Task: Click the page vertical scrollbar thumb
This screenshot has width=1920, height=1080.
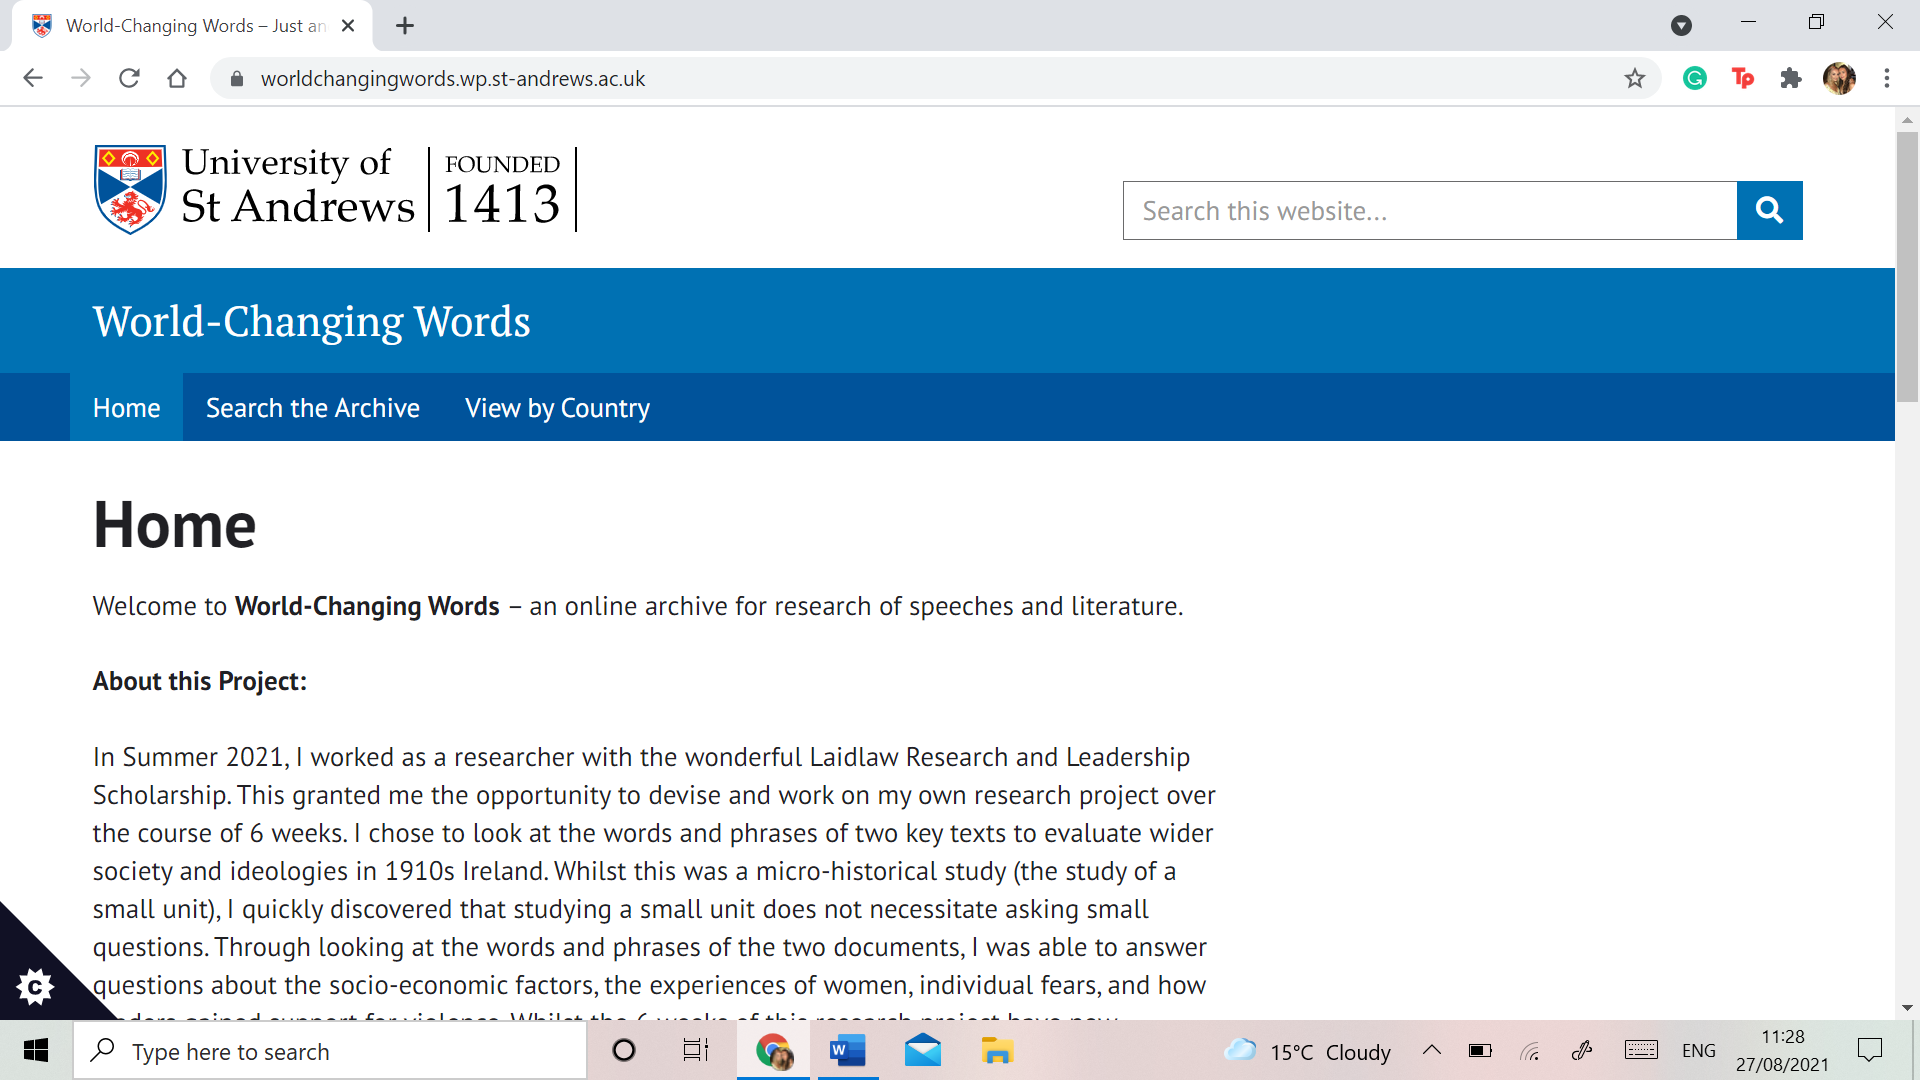Action: tap(1906, 265)
